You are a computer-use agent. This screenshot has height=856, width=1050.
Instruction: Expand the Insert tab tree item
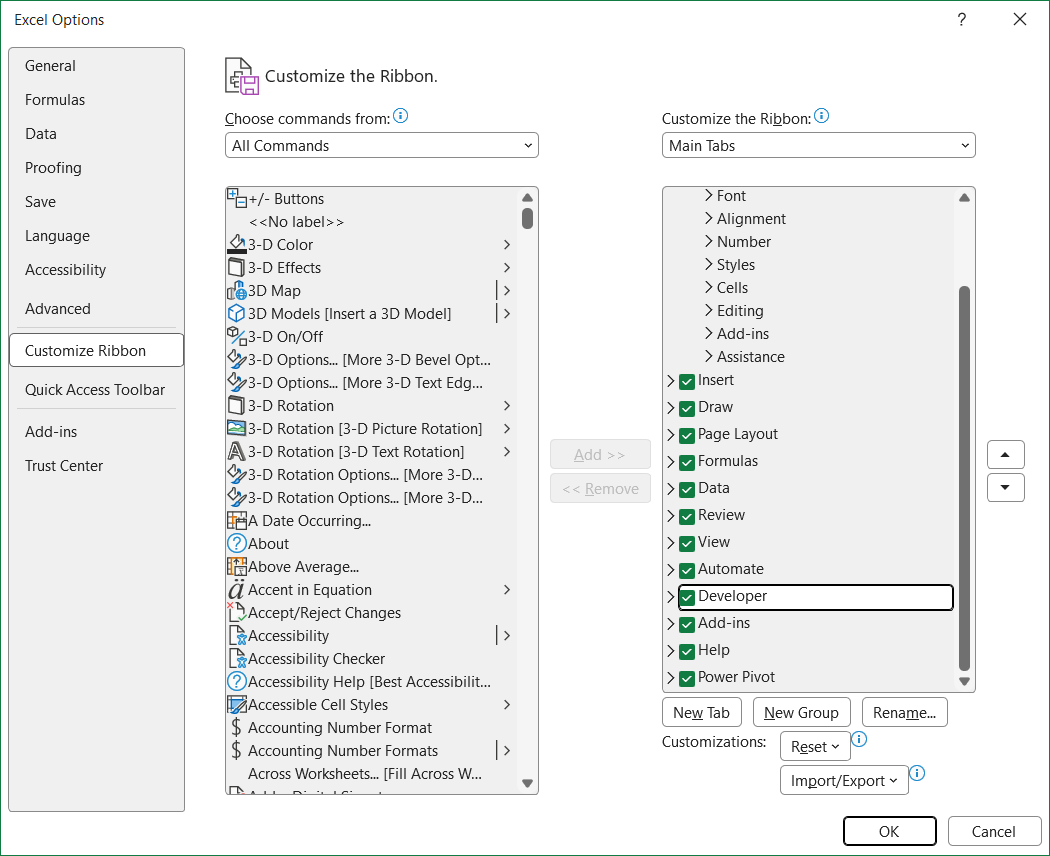[x=670, y=380]
